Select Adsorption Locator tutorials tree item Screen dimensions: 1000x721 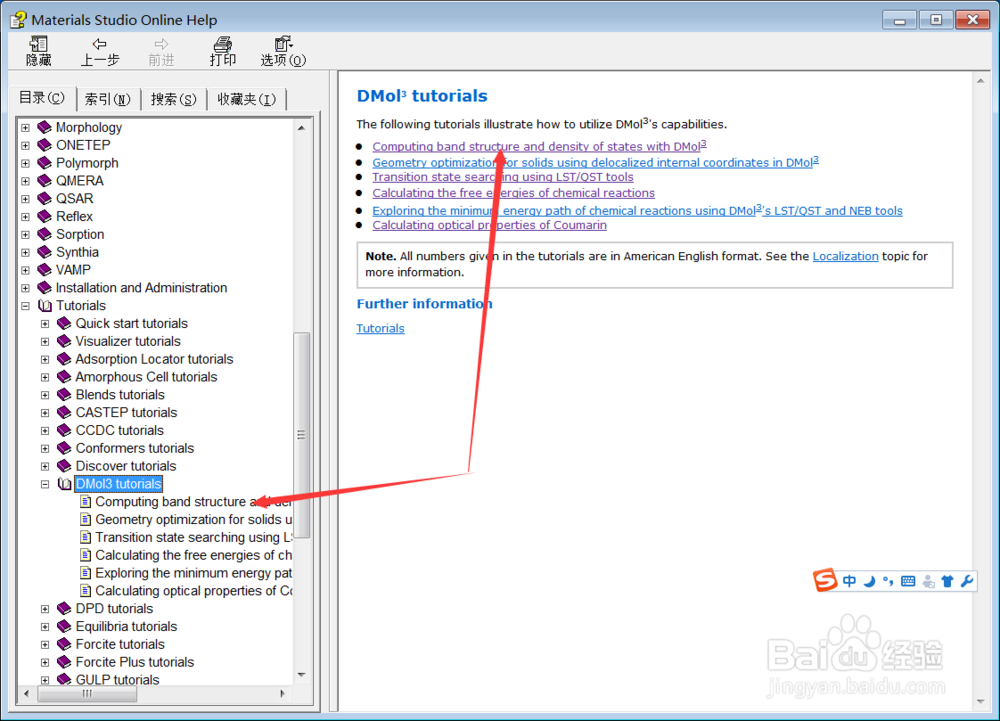tap(154, 360)
